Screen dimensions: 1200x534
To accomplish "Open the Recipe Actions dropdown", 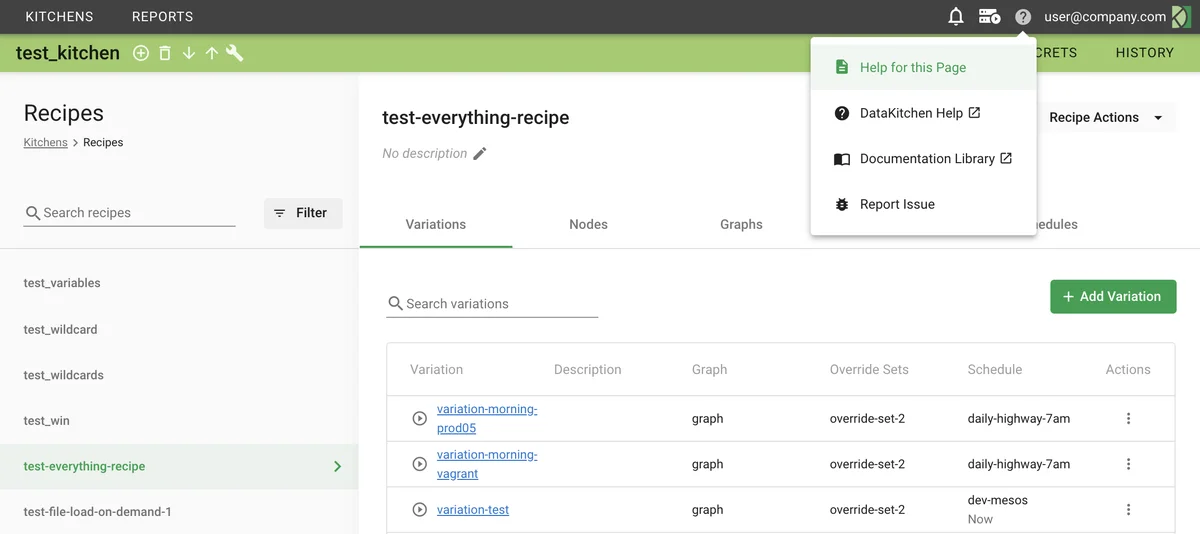I will (x=1106, y=118).
